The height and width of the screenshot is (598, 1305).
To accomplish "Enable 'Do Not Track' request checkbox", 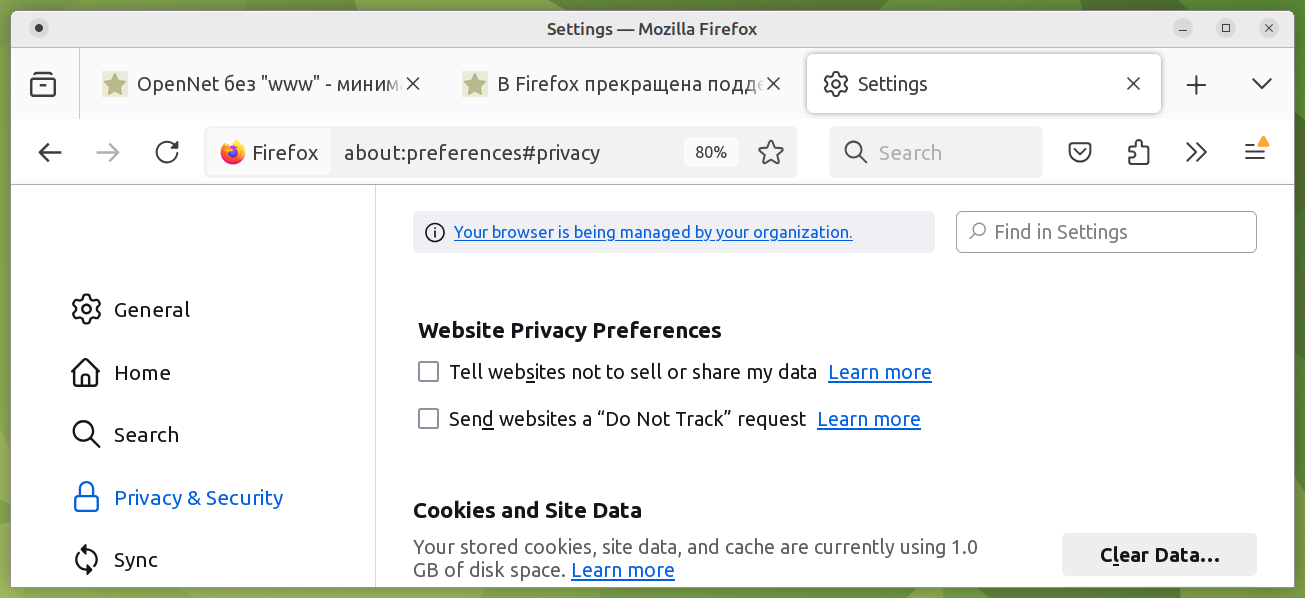I will pos(429,419).
